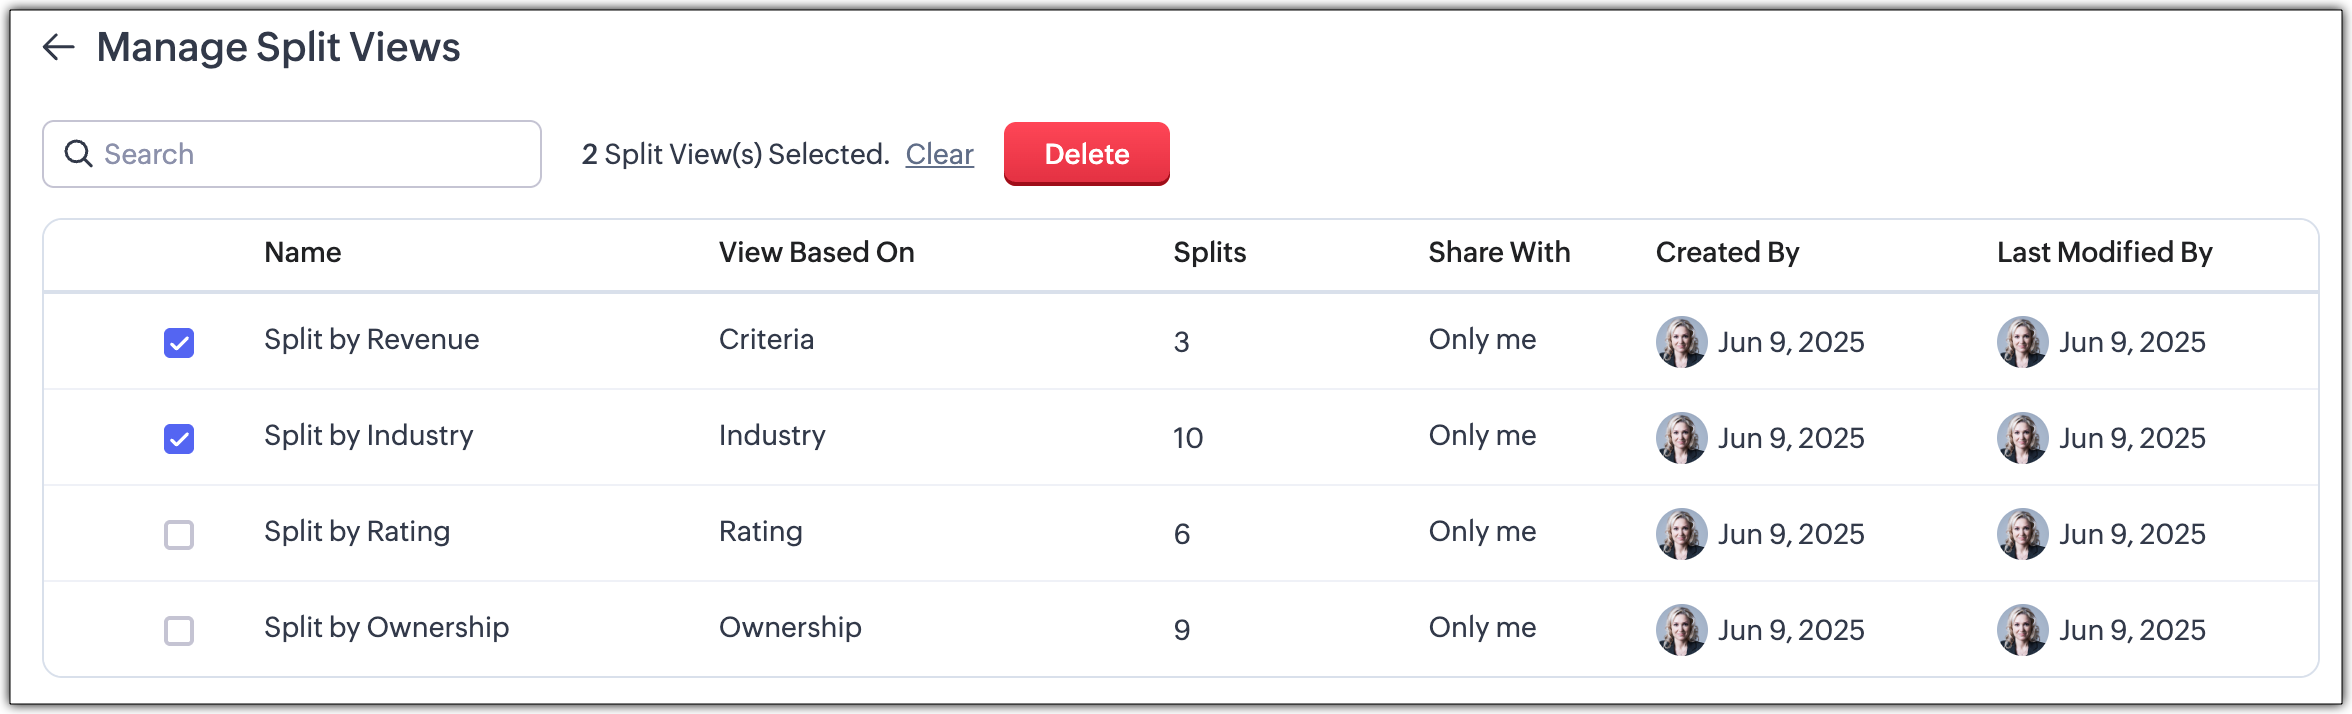The height and width of the screenshot is (714, 2352).
Task: Open the Split by Rating view name
Action: coord(357,531)
